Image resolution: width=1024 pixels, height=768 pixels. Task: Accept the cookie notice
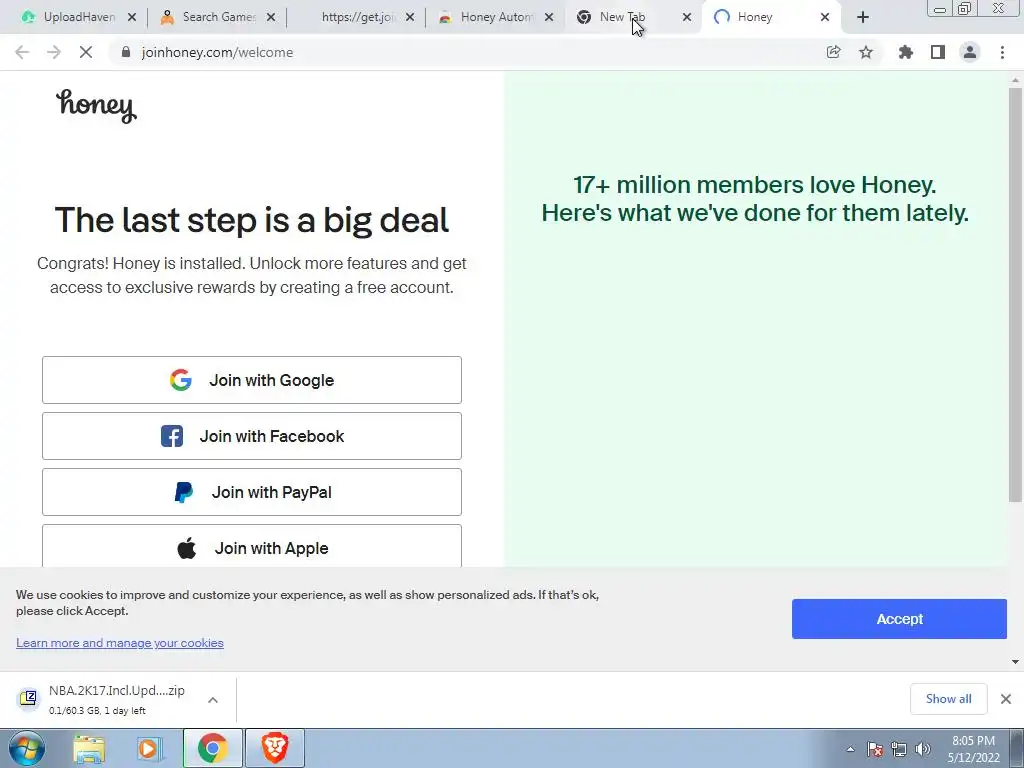(899, 619)
